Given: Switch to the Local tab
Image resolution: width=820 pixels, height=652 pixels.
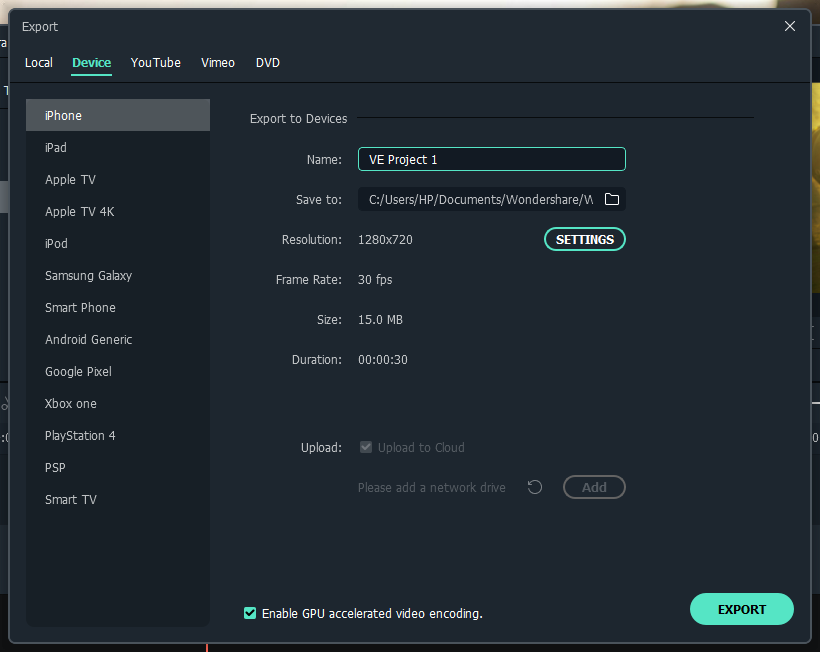Looking at the screenshot, I should (x=39, y=62).
